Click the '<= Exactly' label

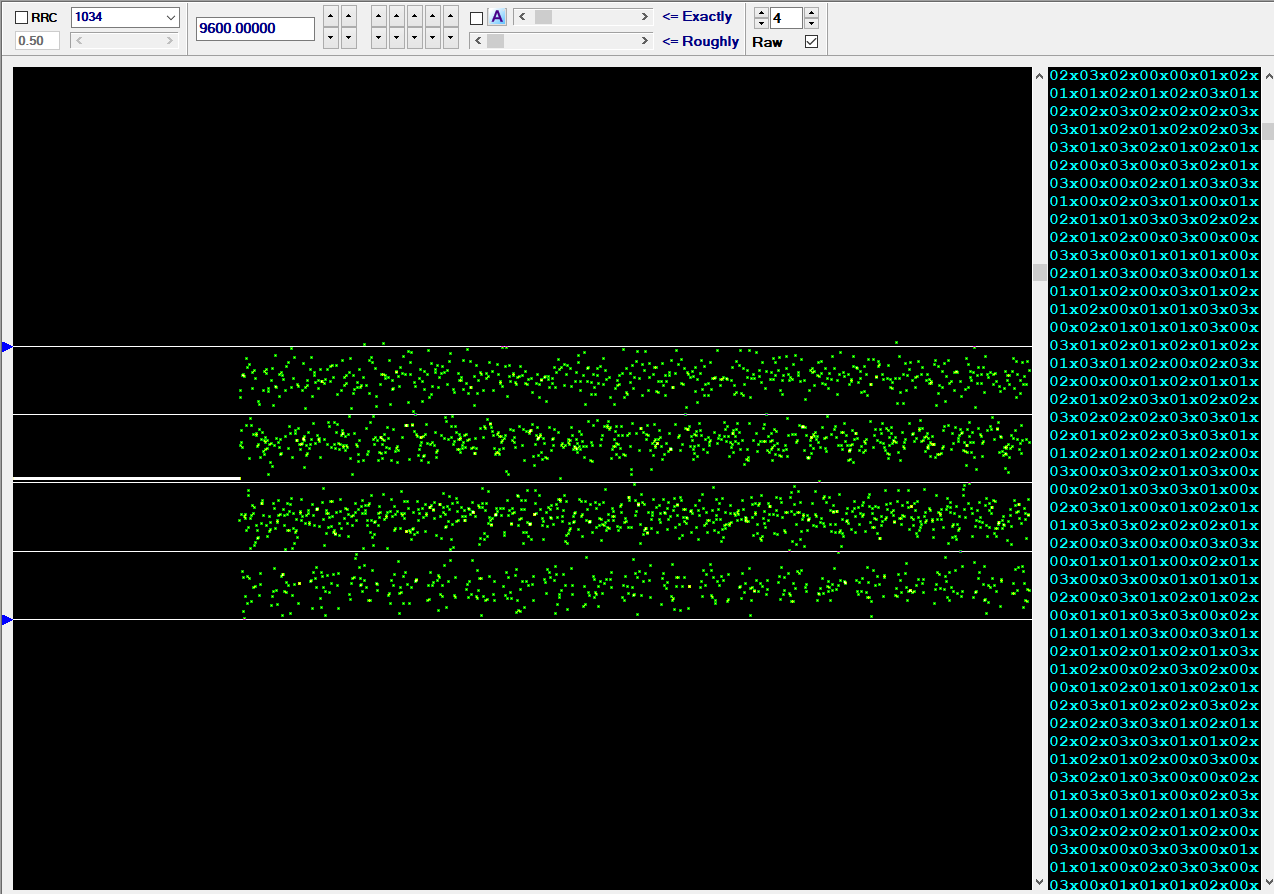click(697, 17)
